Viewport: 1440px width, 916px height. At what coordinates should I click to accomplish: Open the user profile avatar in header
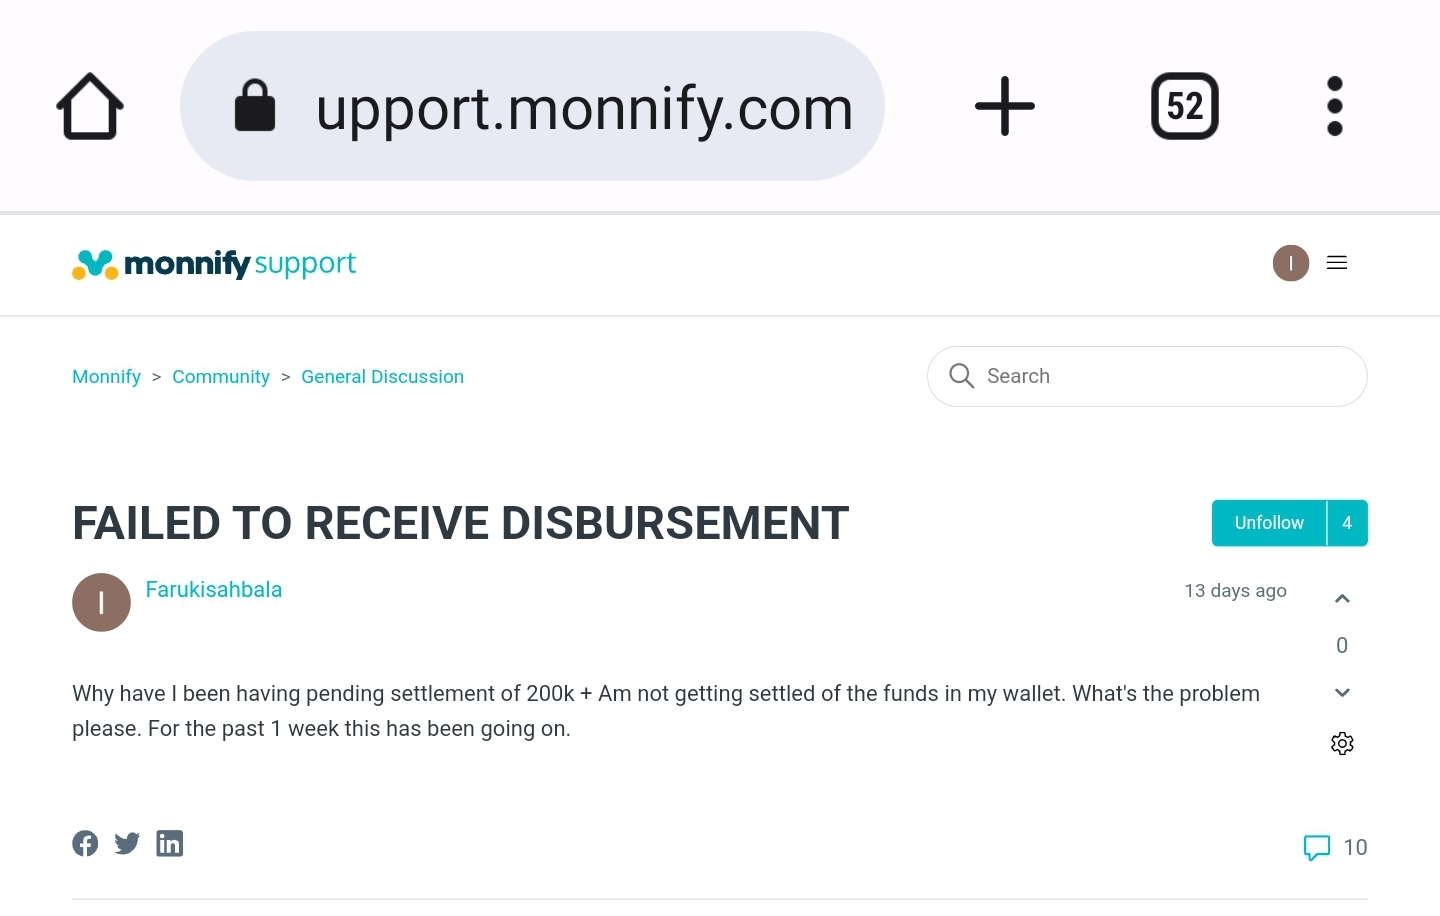click(1290, 263)
